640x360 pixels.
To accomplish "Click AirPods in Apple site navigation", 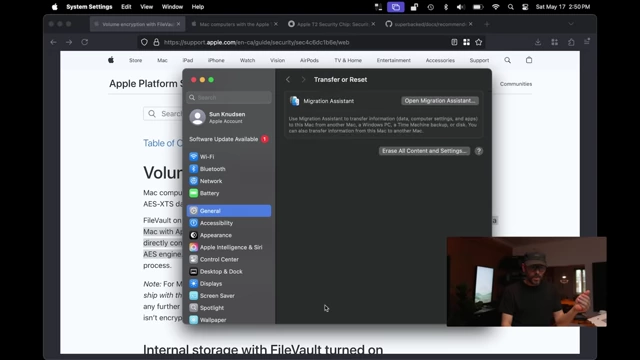I will point(309,60).
